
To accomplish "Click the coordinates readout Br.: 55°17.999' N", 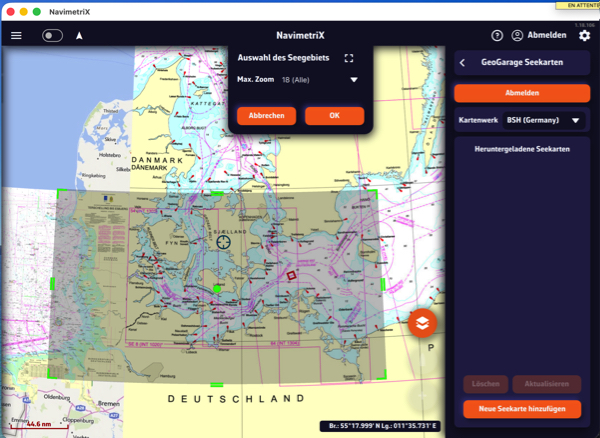I will tap(380, 426).
